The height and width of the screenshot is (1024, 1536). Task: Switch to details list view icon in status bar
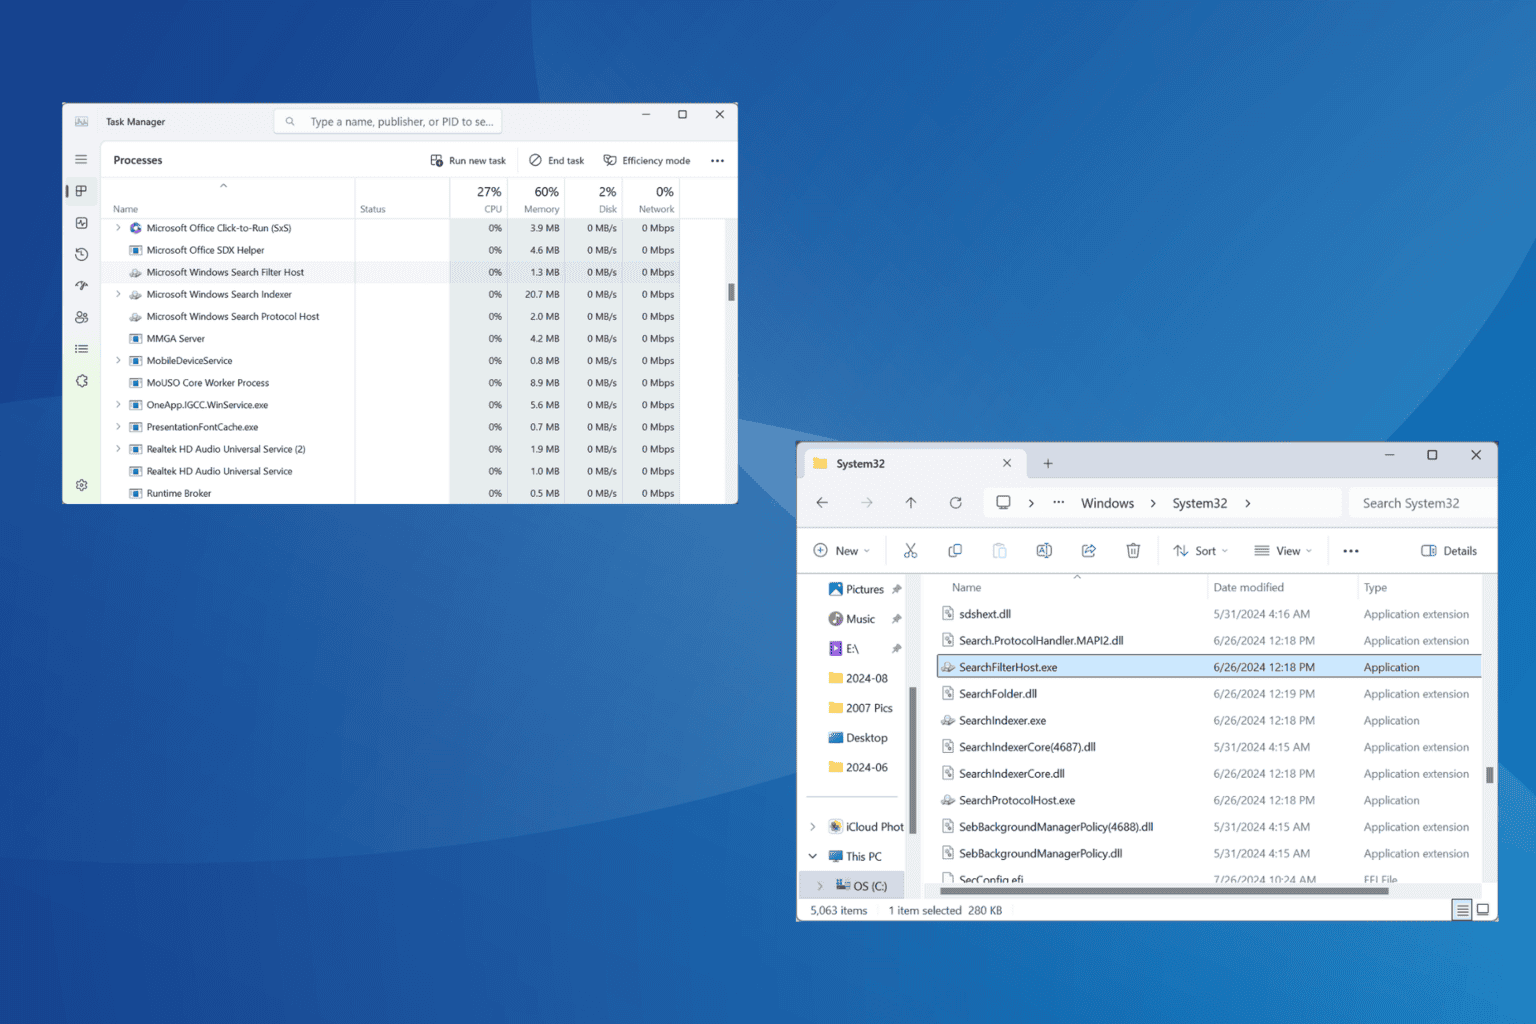1462,910
